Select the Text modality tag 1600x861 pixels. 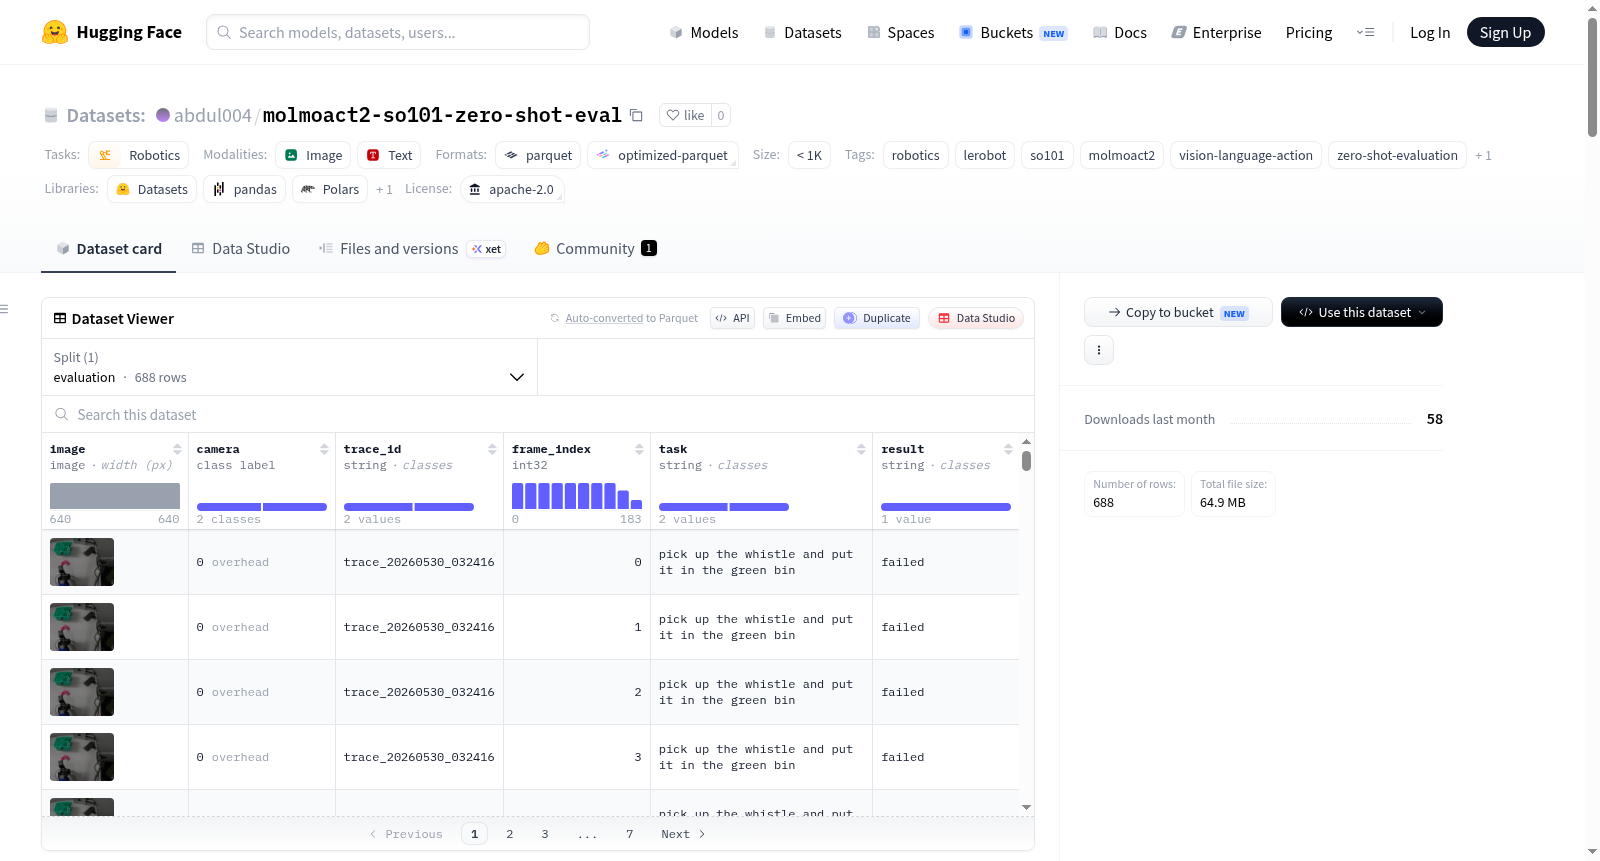pyautogui.click(x=389, y=155)
